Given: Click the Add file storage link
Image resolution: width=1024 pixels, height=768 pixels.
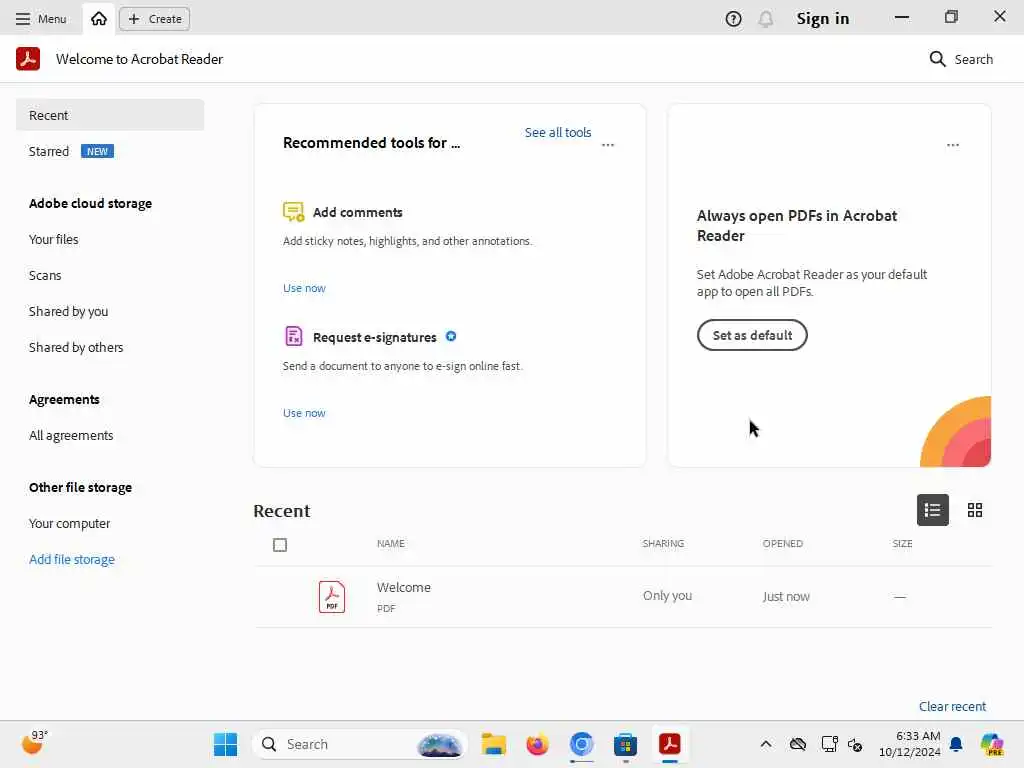Looking at the screenshot, I should [x=72, y=560].
